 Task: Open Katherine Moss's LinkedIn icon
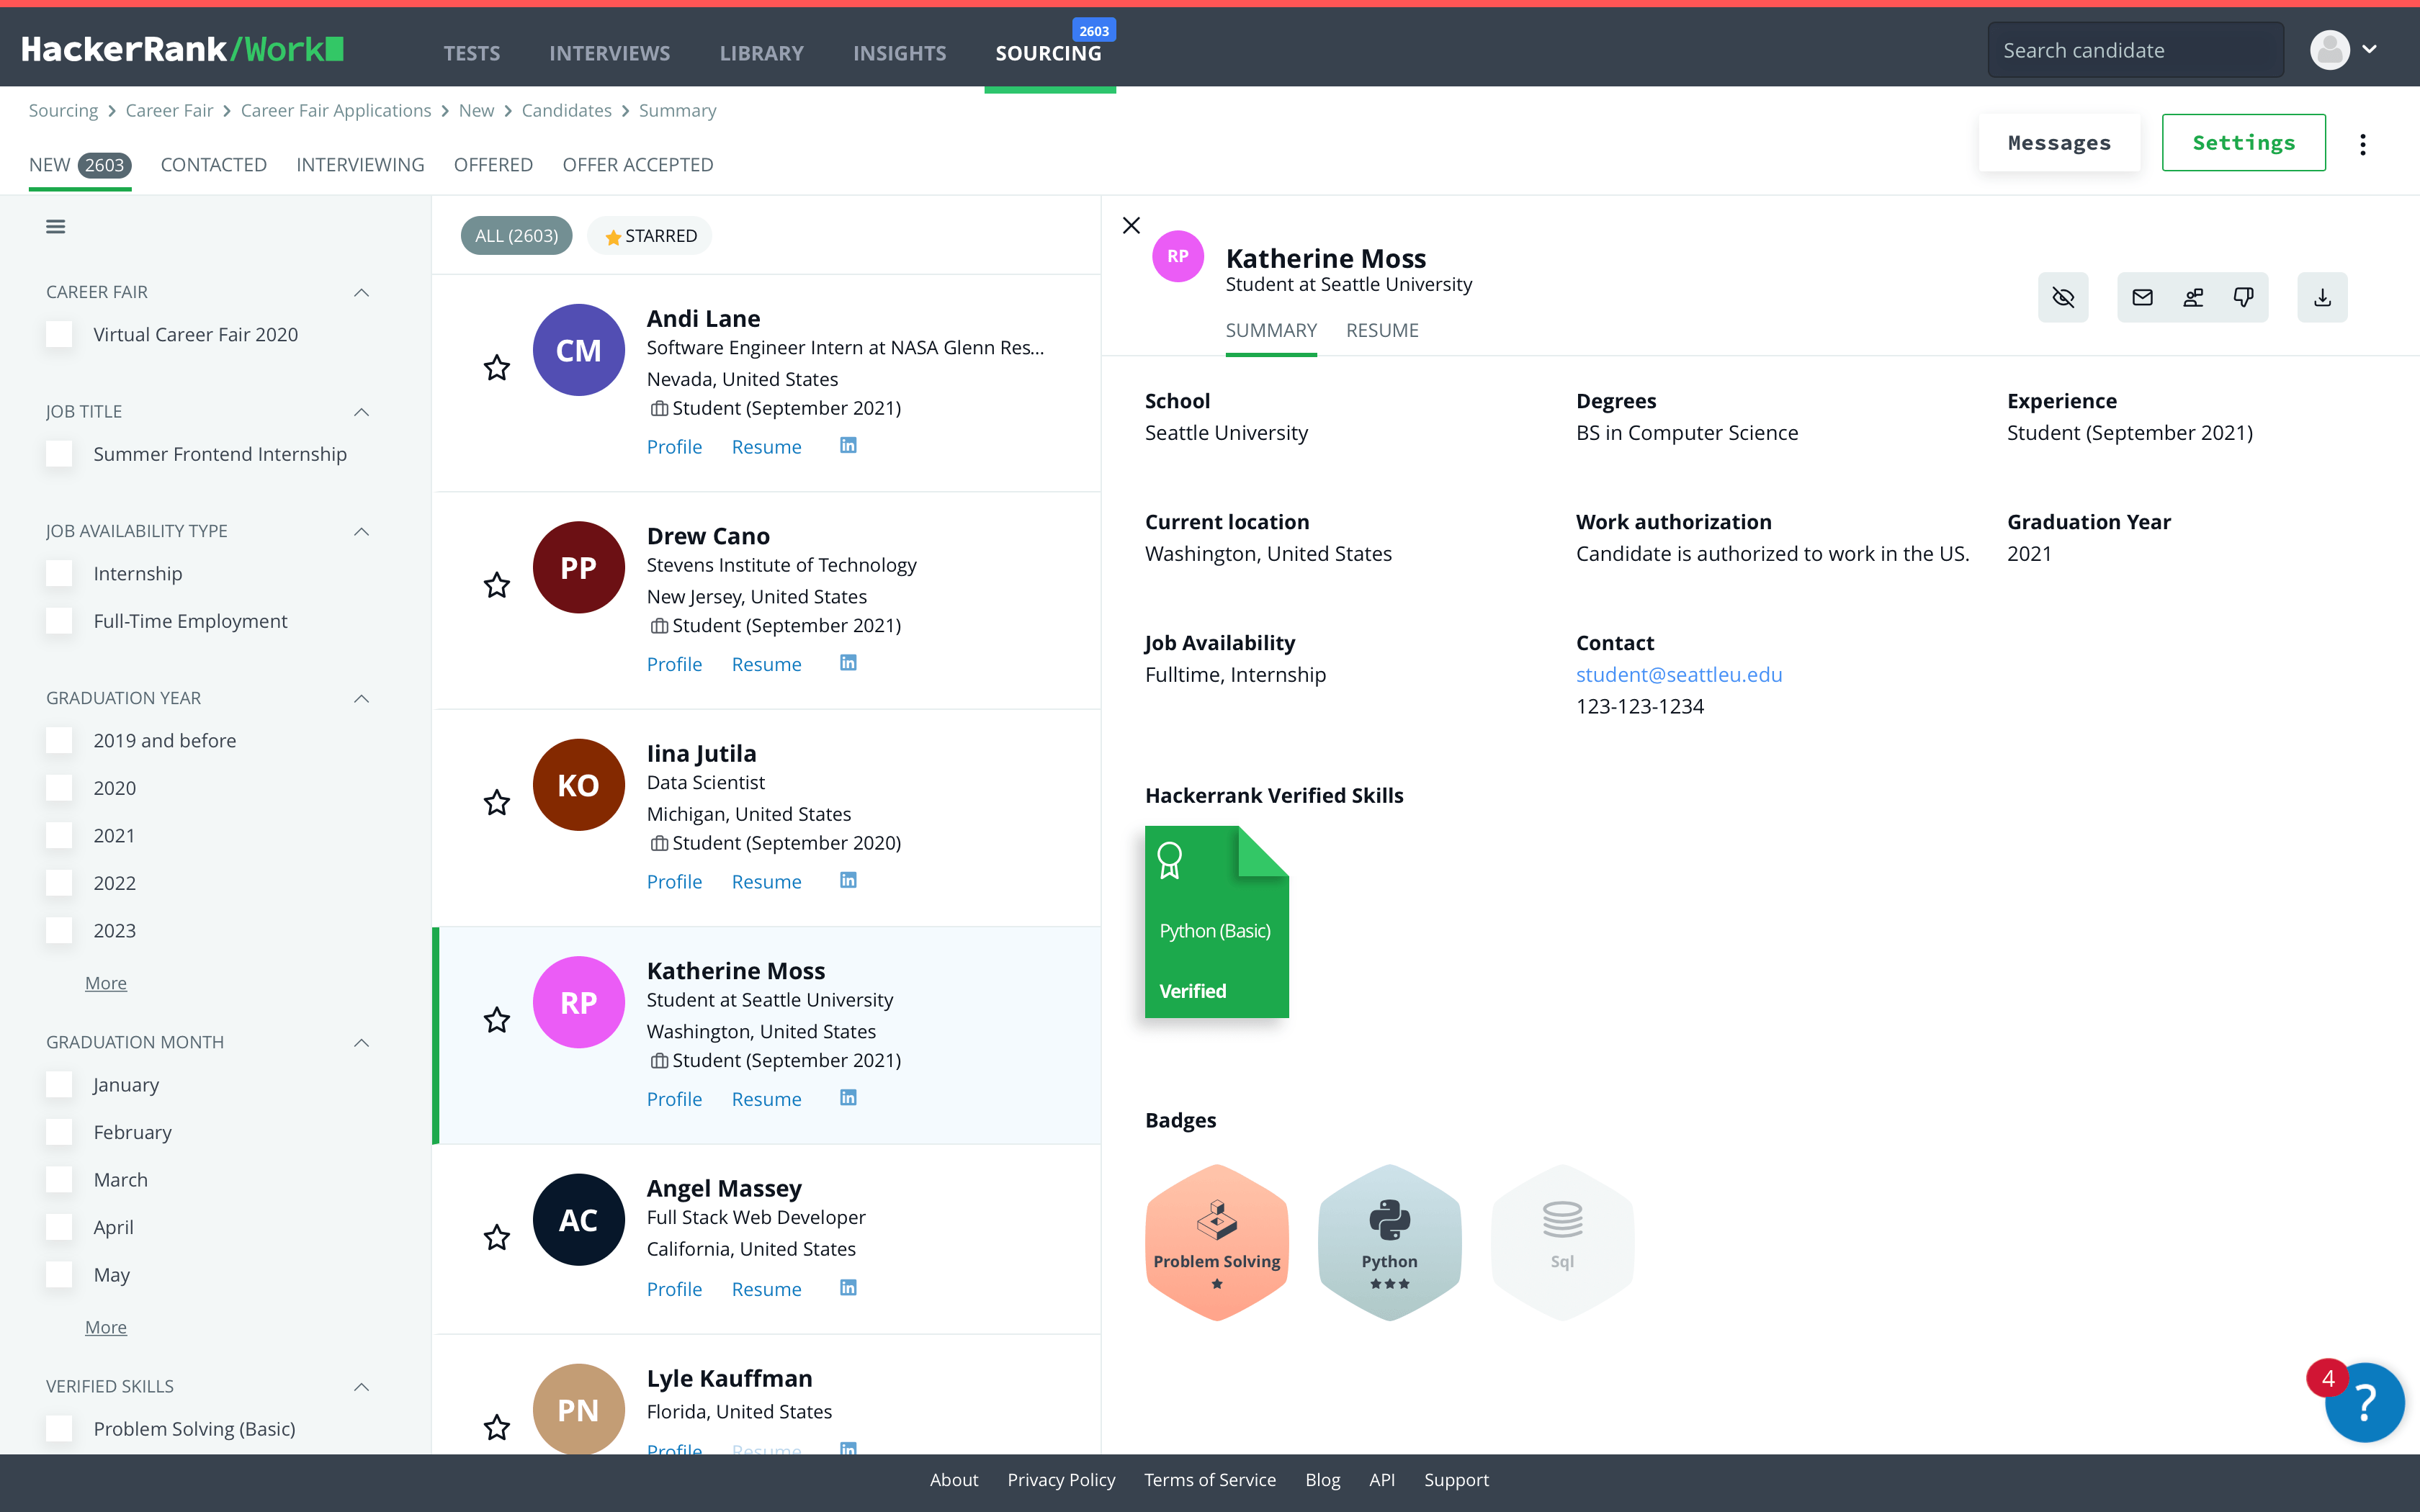(x=848, y=1098)
